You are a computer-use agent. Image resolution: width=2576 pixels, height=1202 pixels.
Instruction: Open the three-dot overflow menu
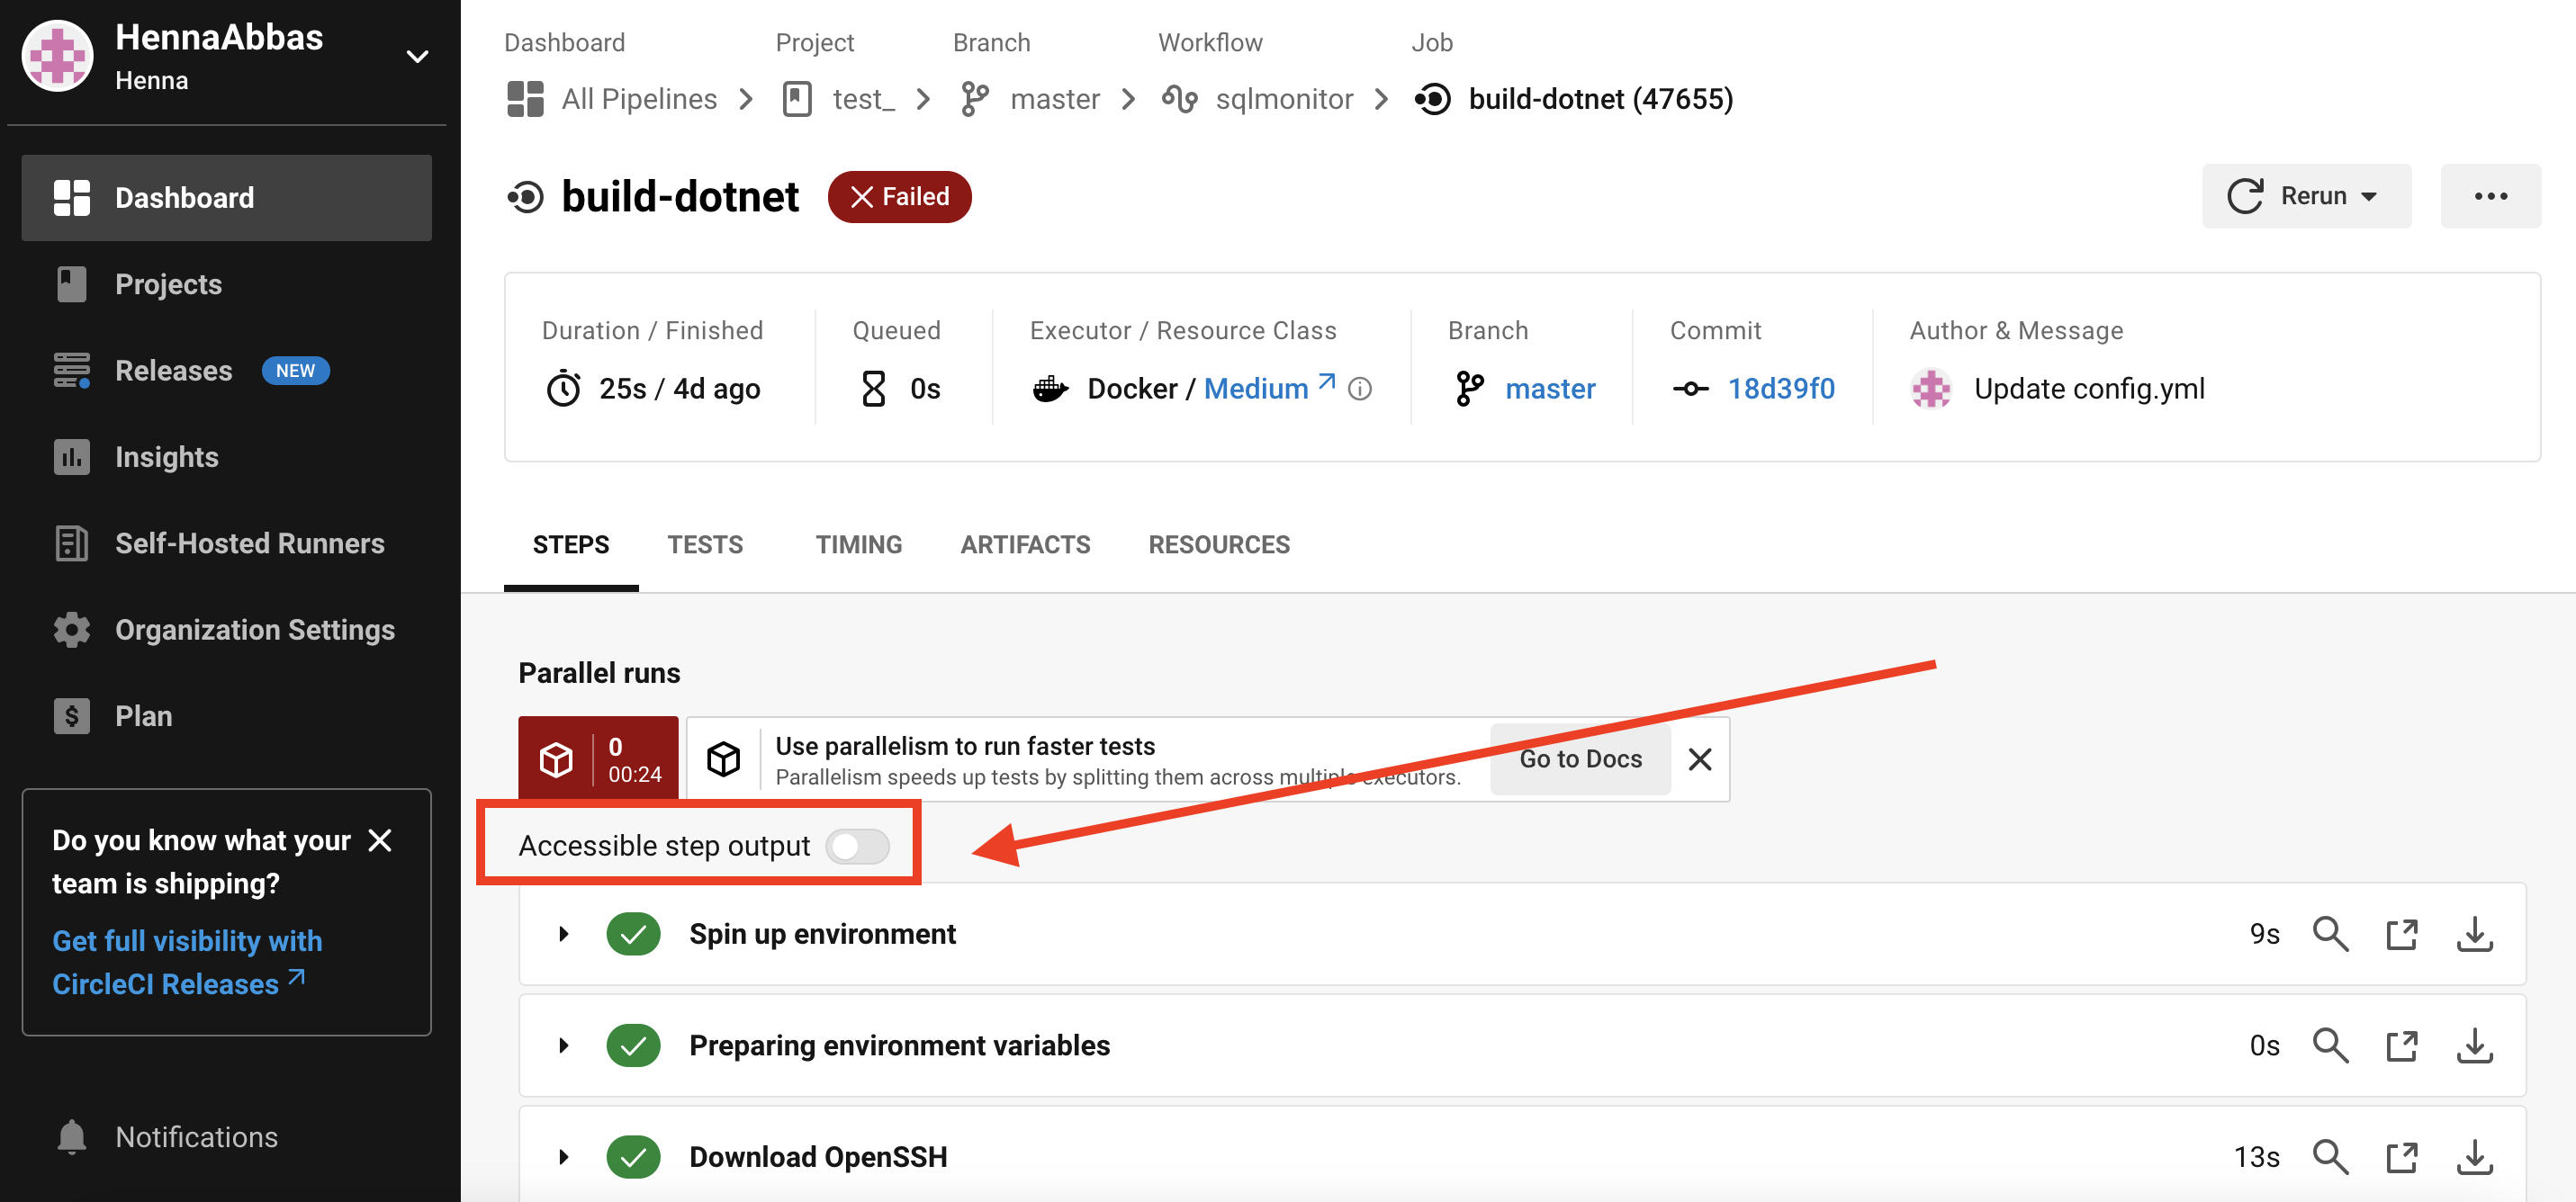2490,196
